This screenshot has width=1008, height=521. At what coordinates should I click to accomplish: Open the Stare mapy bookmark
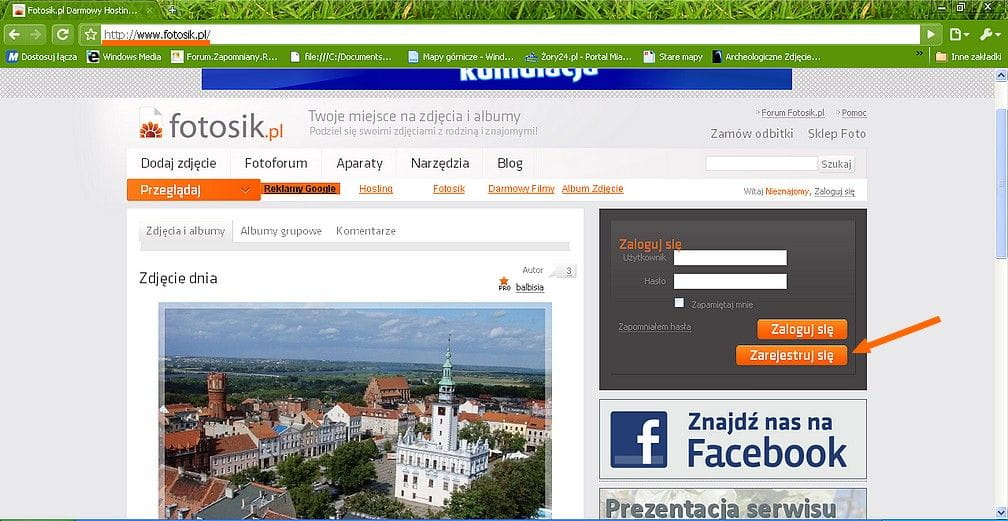pyautogui.click(x=673, y=57)
